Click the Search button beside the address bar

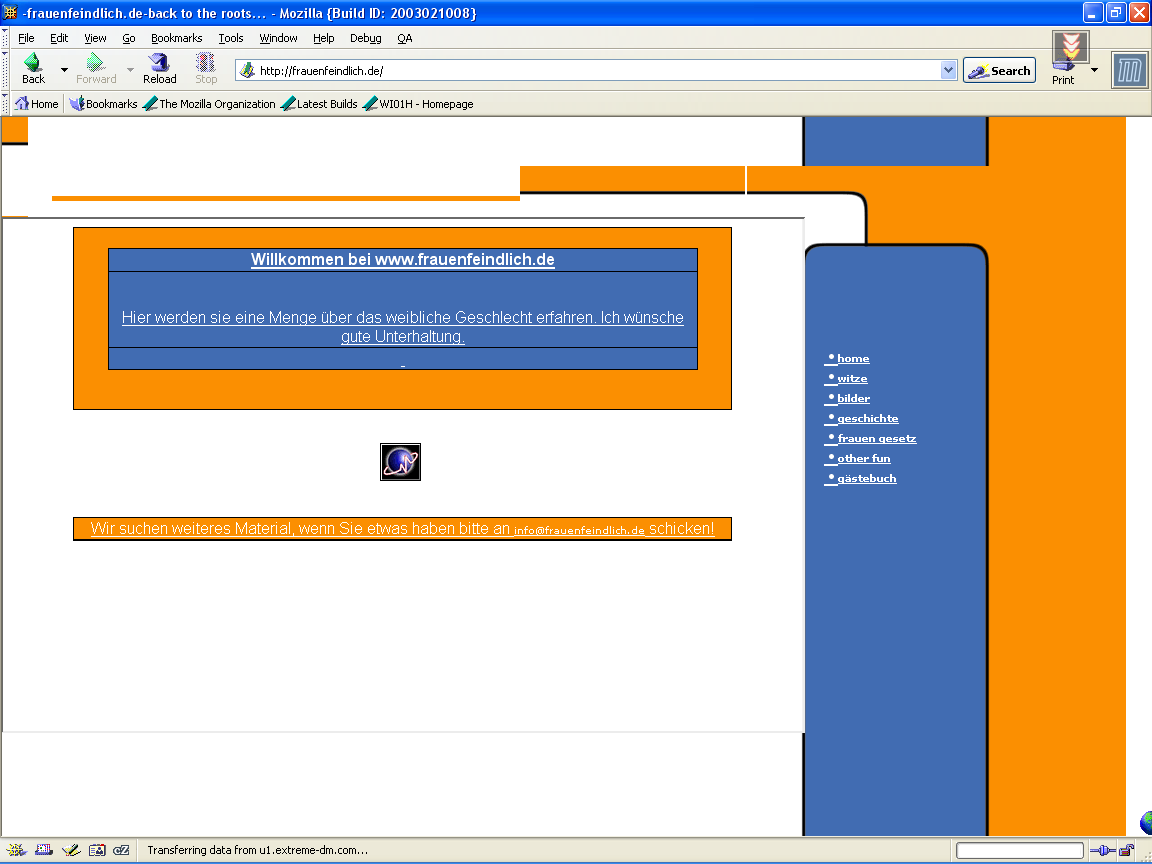[999, 71]
